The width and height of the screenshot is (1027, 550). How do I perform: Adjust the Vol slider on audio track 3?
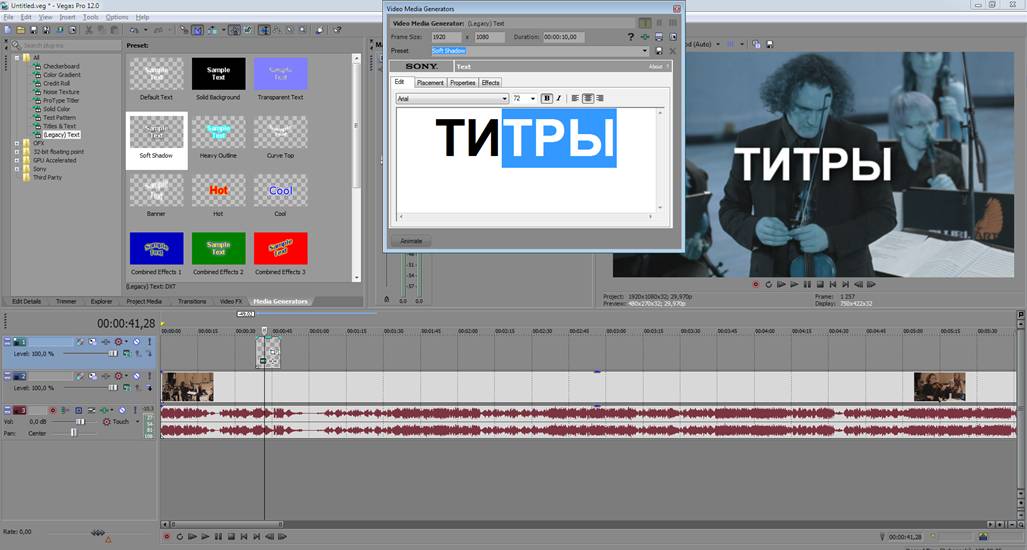pyautogui.click(x=80, y=422)
